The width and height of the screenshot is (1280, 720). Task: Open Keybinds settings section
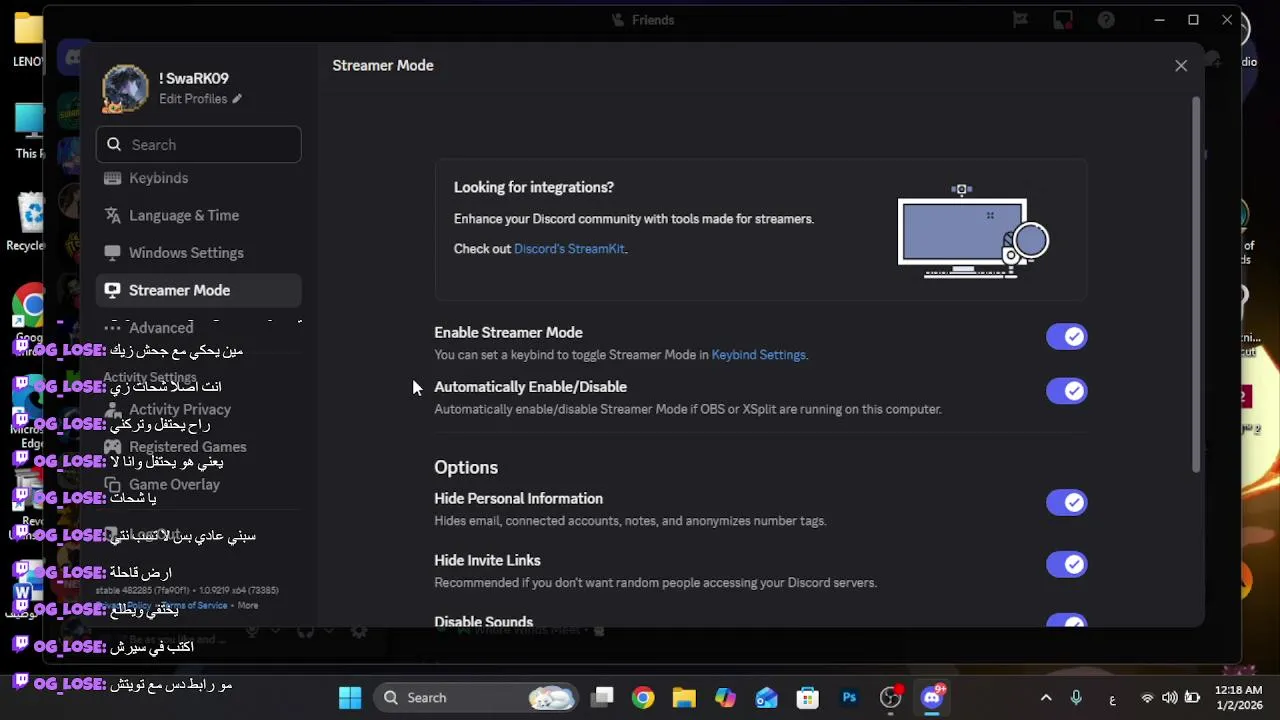tap(198, 178)
